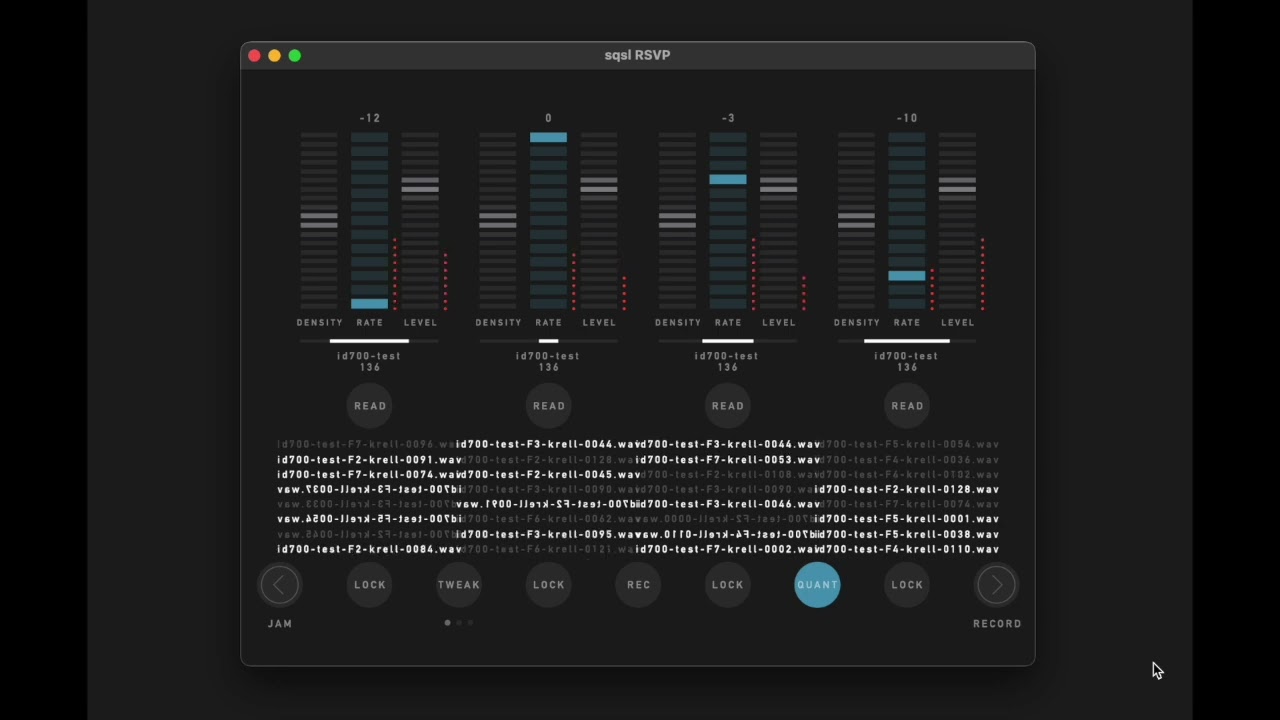Image resolution: width=1280 pixels, height=720 pixels.
Task: Select file id700-test-F3-krell-0046.wav
Action: [x=728, y=504]
